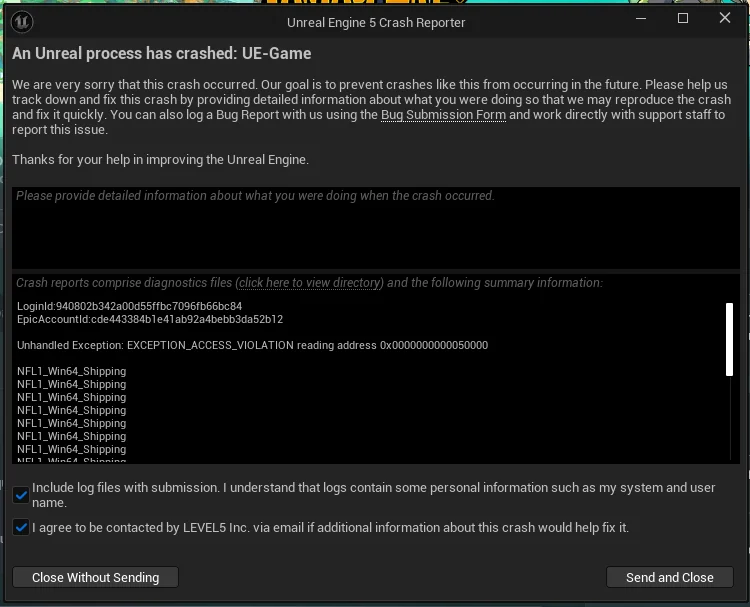750x607 pixels.
Task: Click the 'An Unreal process has crashed' heading
Action: (162, 53)
